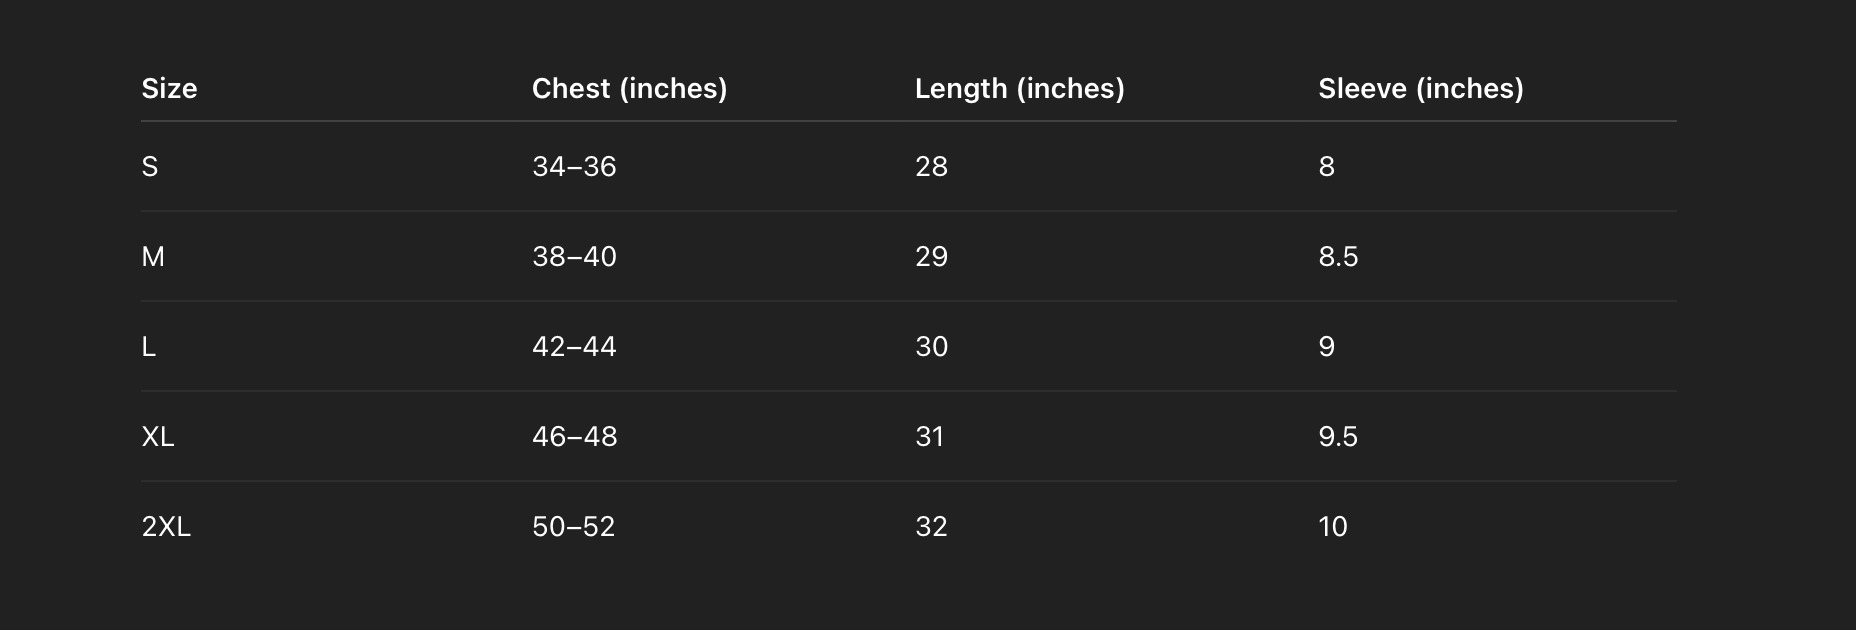This screenshot has width=1856, height=630.
Task: Select the S size row label
Action: pyautogui.click(x=150, y=166)
